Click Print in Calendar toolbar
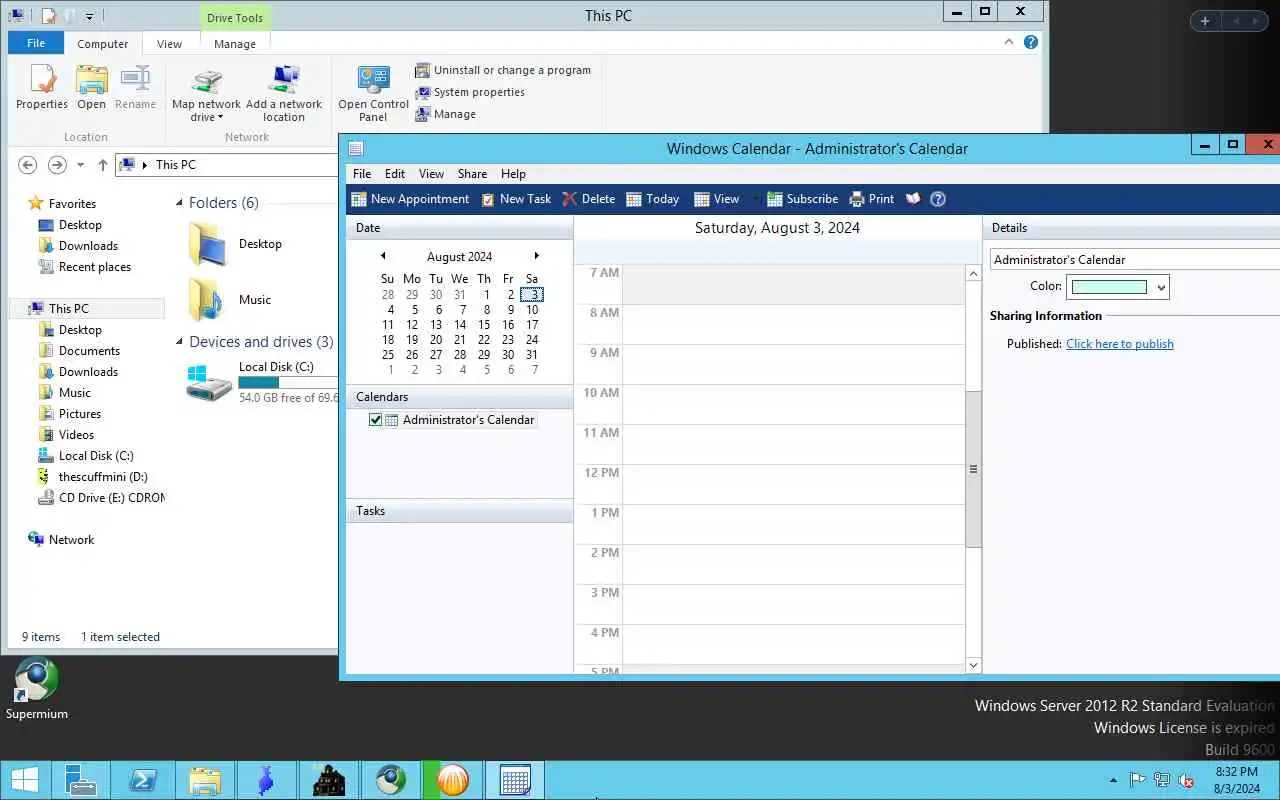Image resolution: width=1280 pixels, height=800 pixels. click(872, 199)
